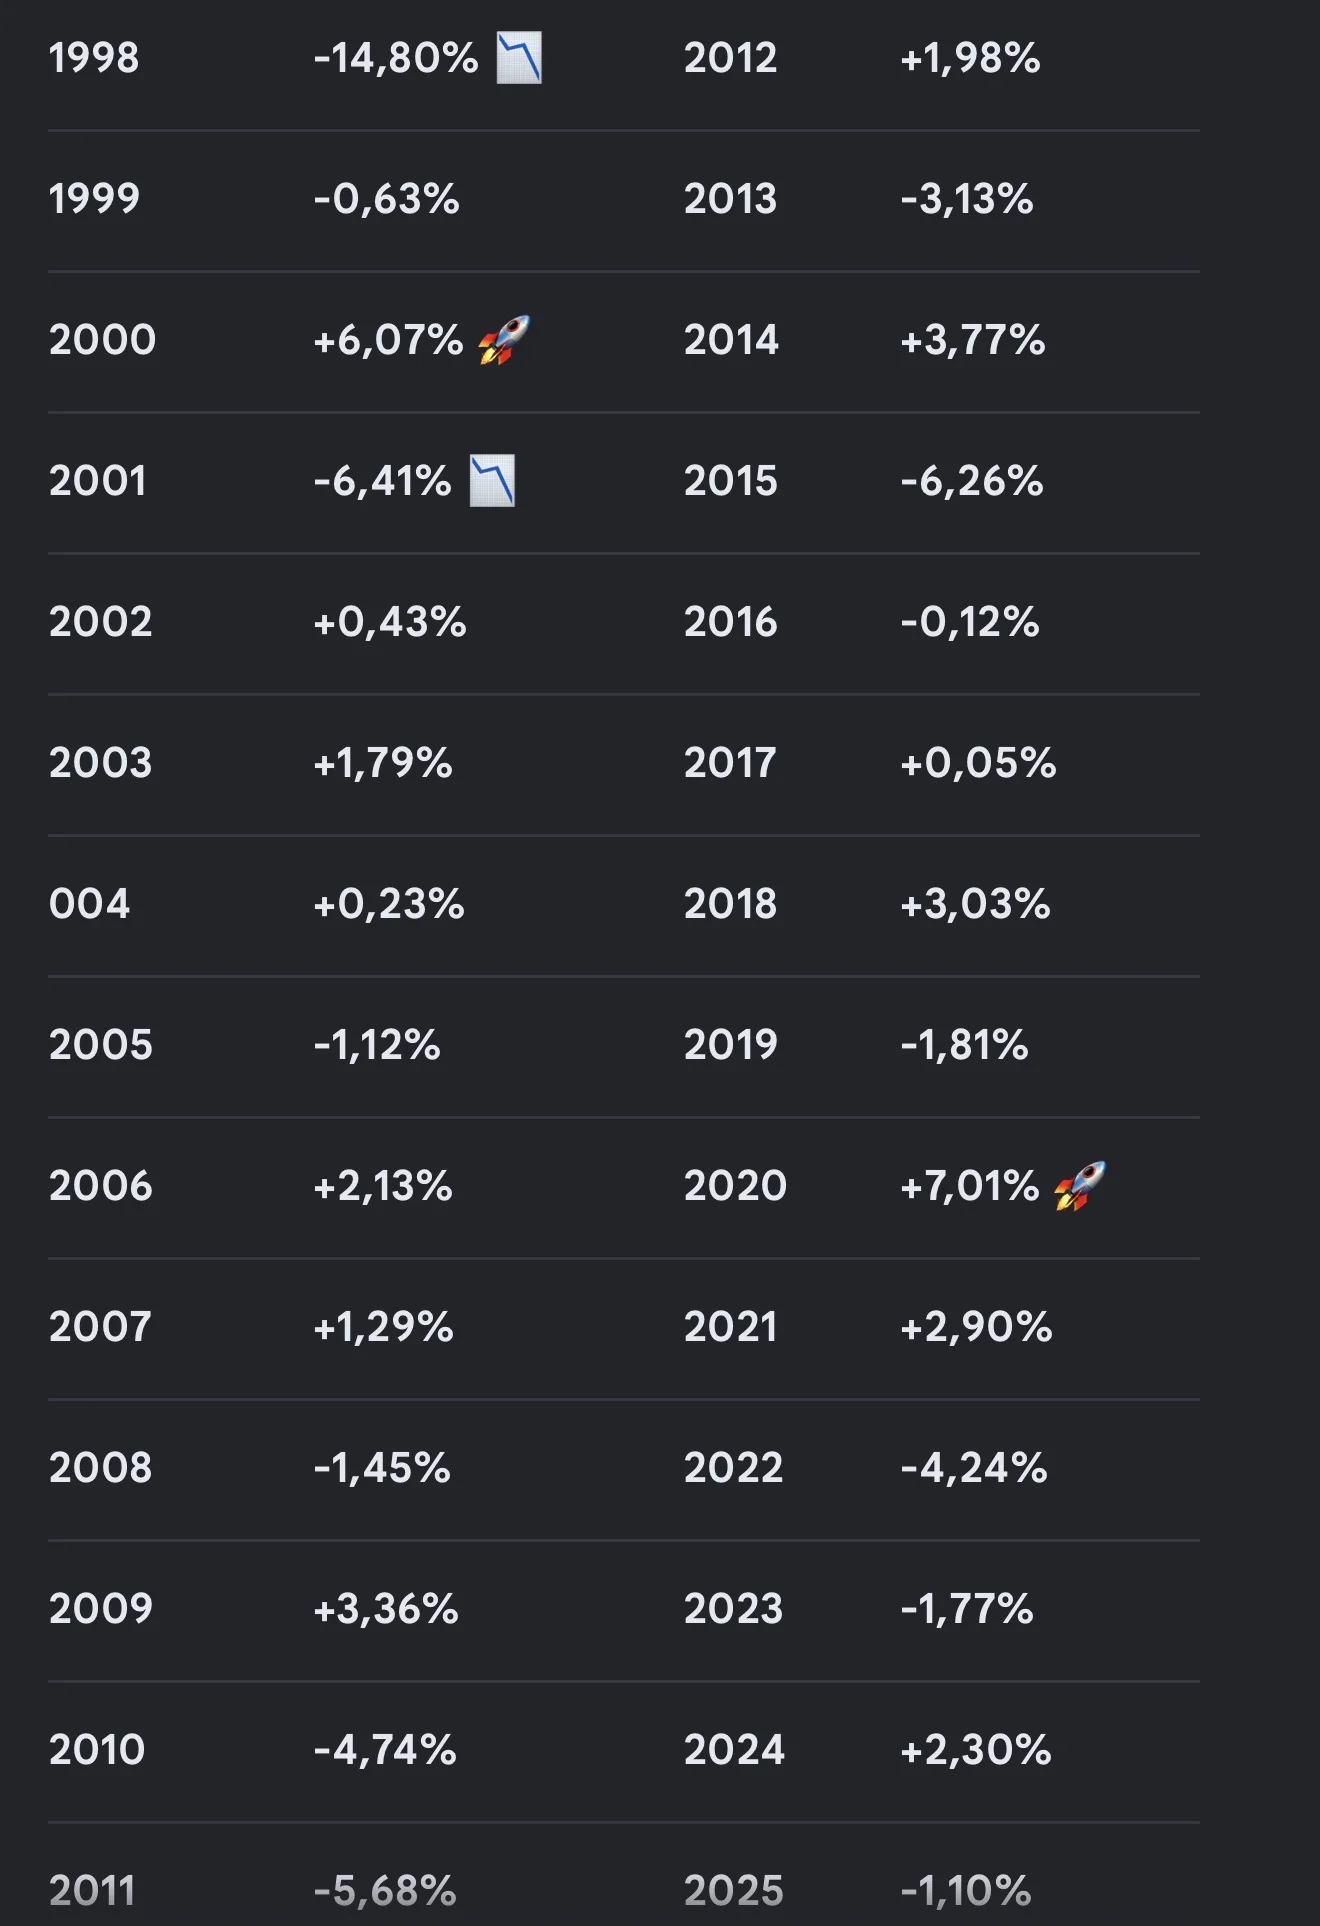Select the 2013 year label
The width and height of the screenshot is (1320, 1926).
731,199
